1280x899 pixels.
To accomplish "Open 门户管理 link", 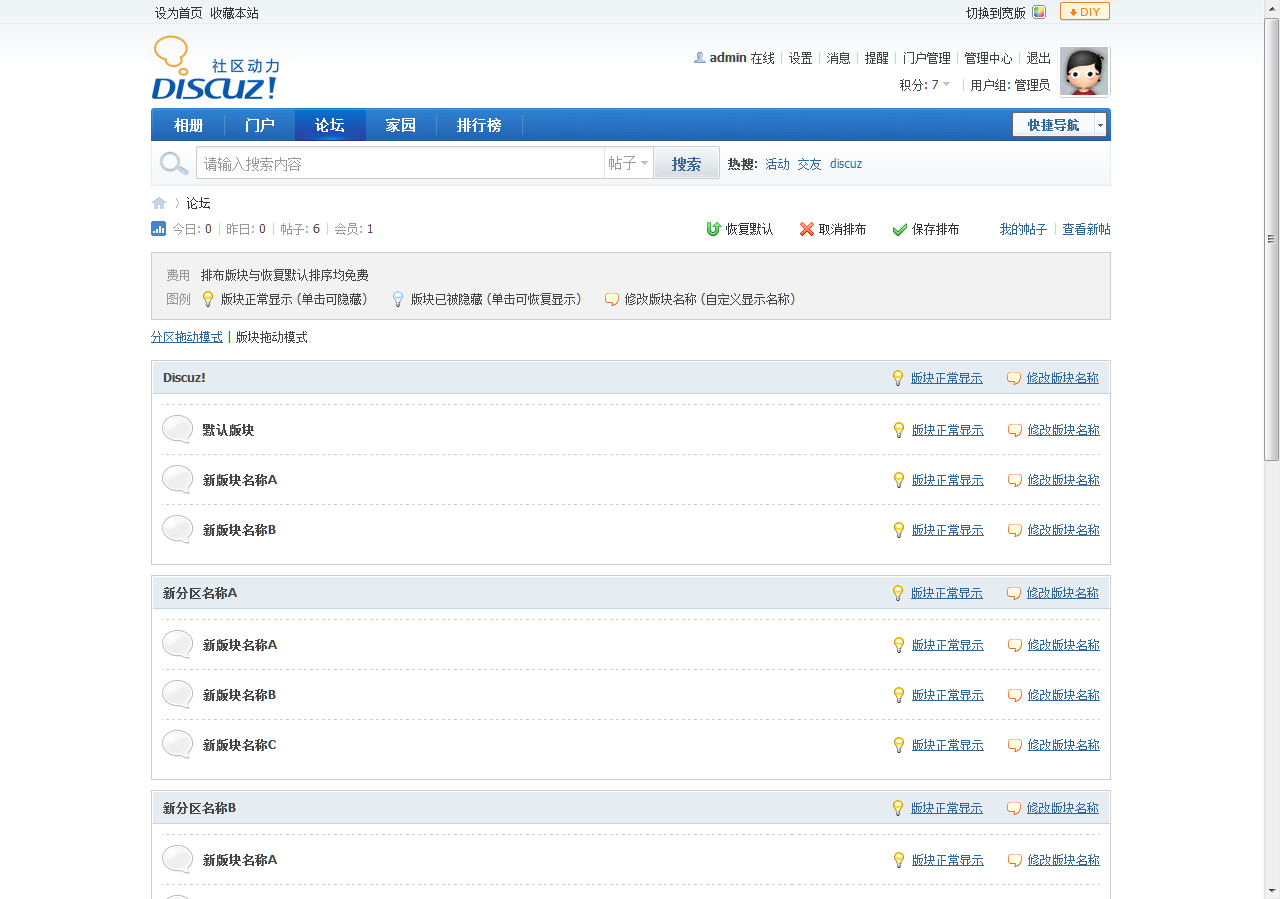I will (x=926, y=58).
